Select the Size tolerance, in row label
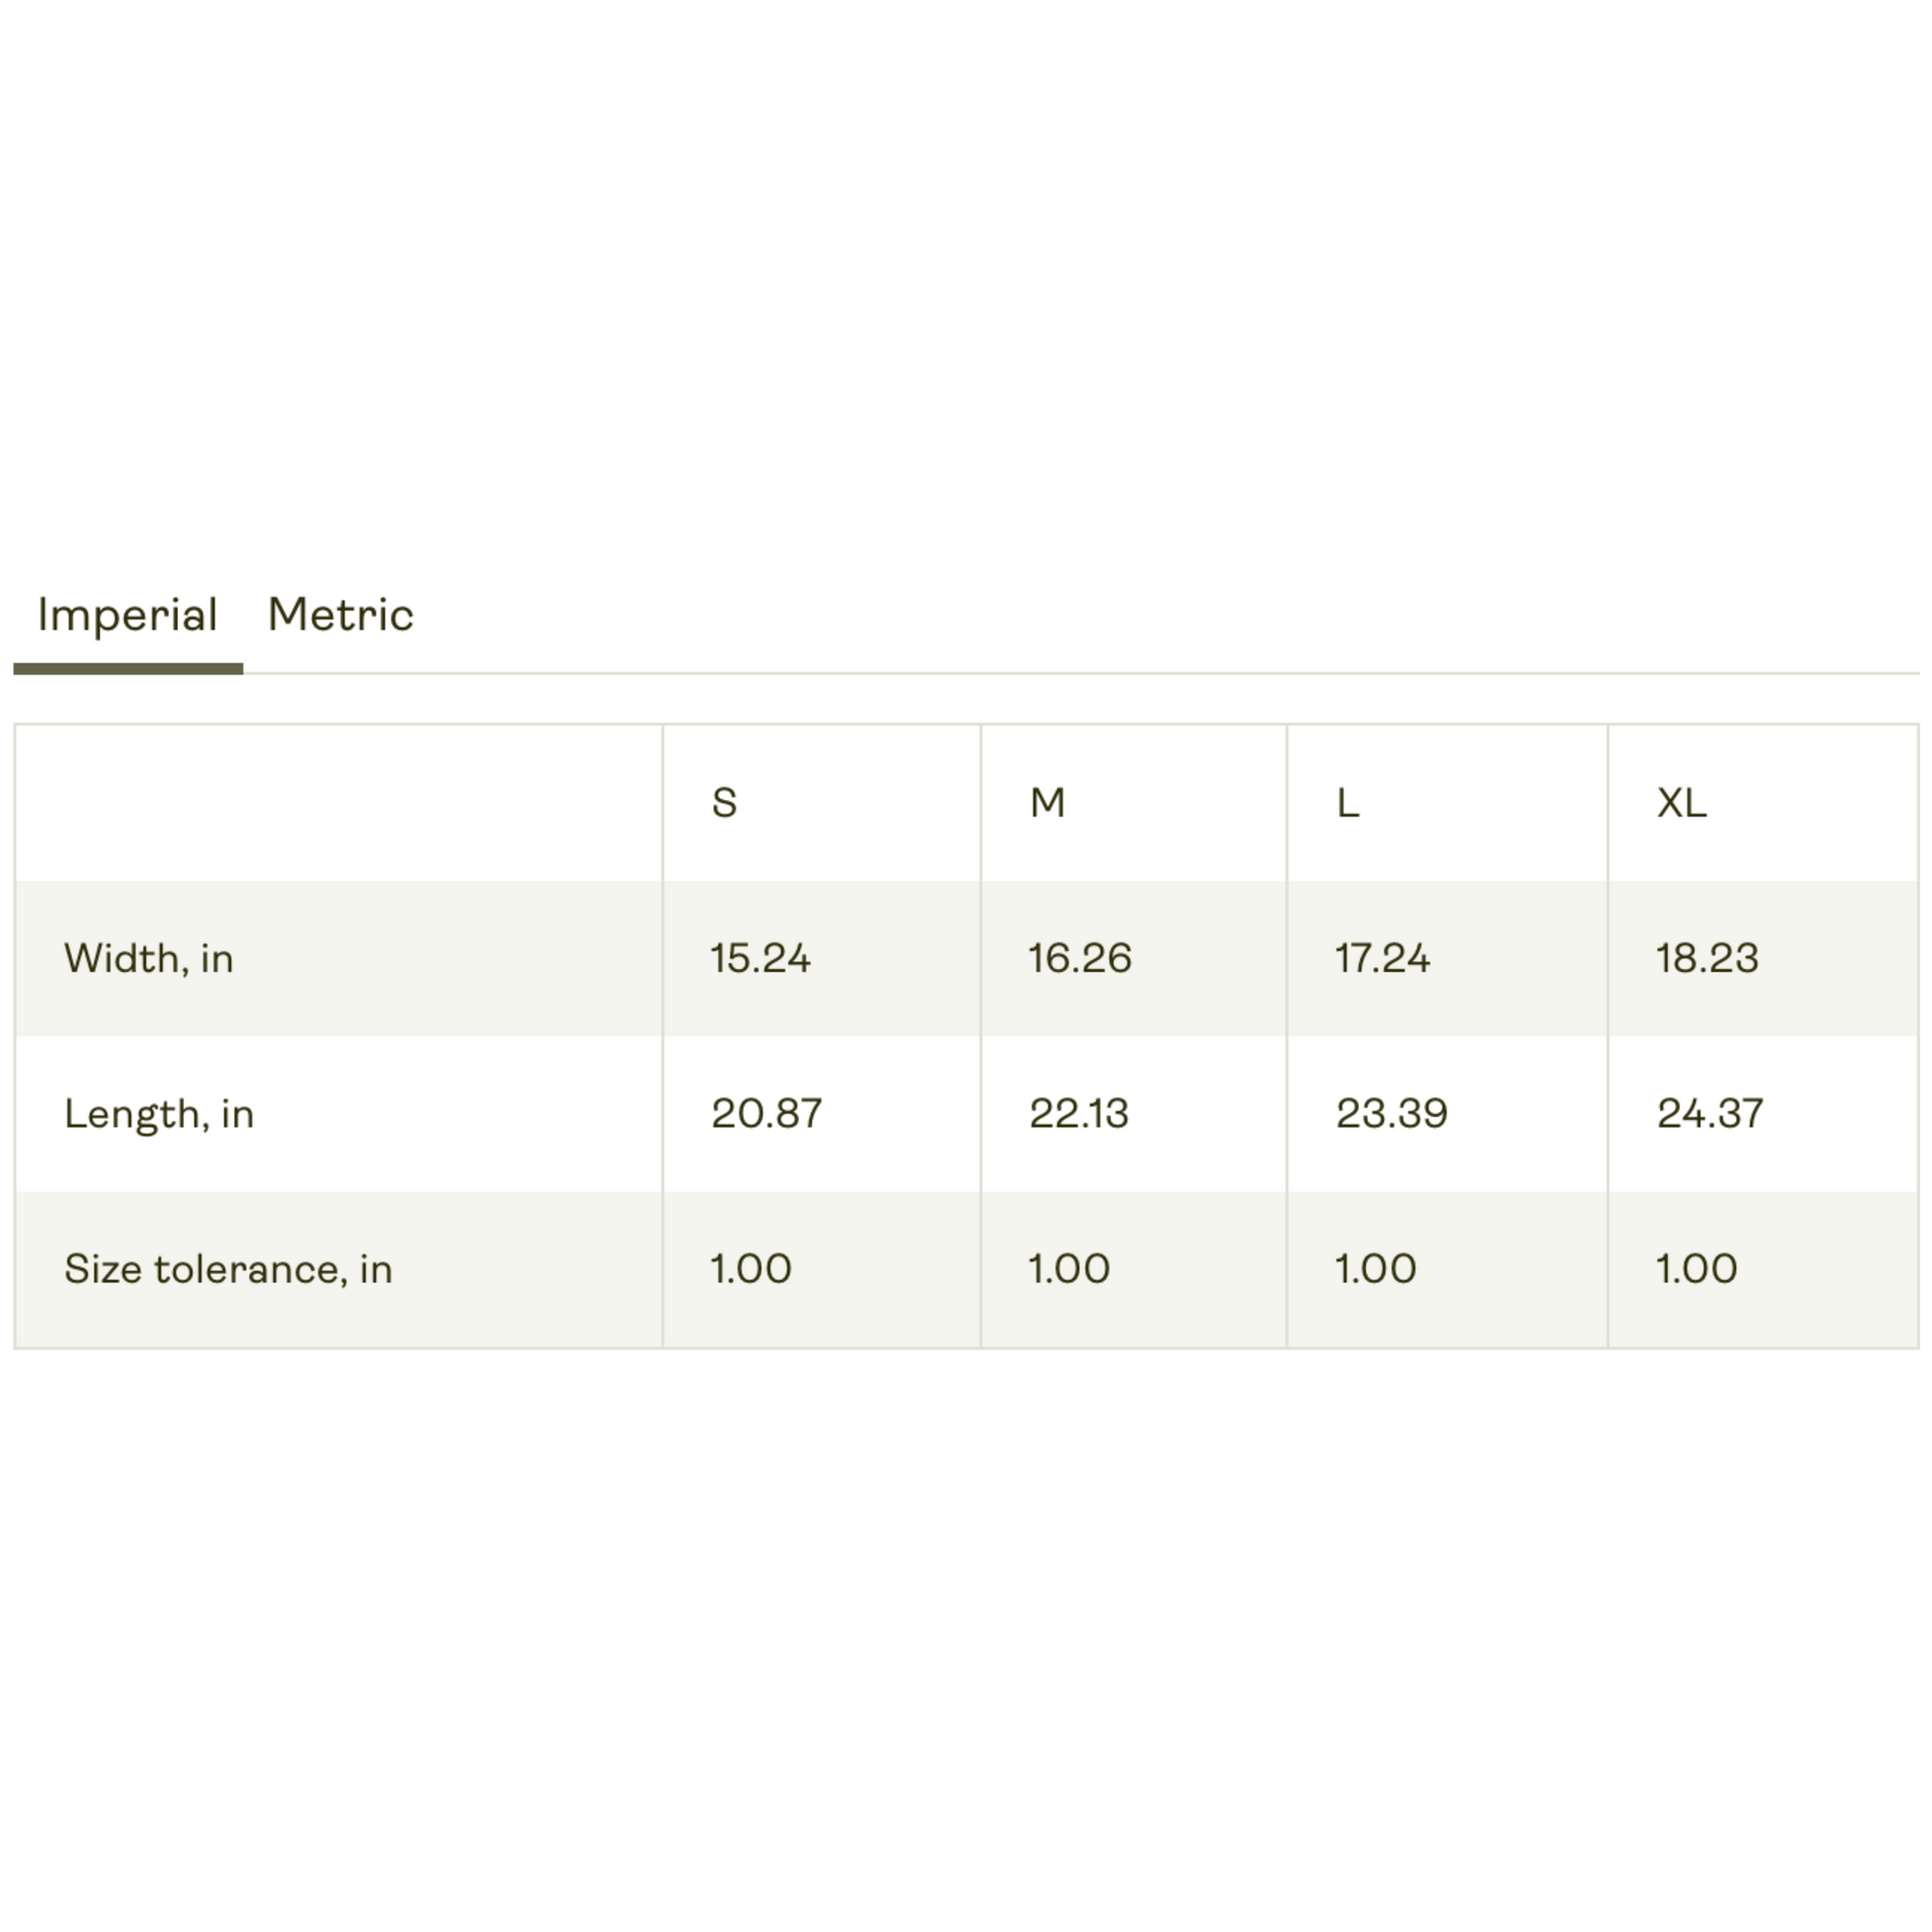This screenshot has height=1932, width=1932. click(x=228, y=1269)
